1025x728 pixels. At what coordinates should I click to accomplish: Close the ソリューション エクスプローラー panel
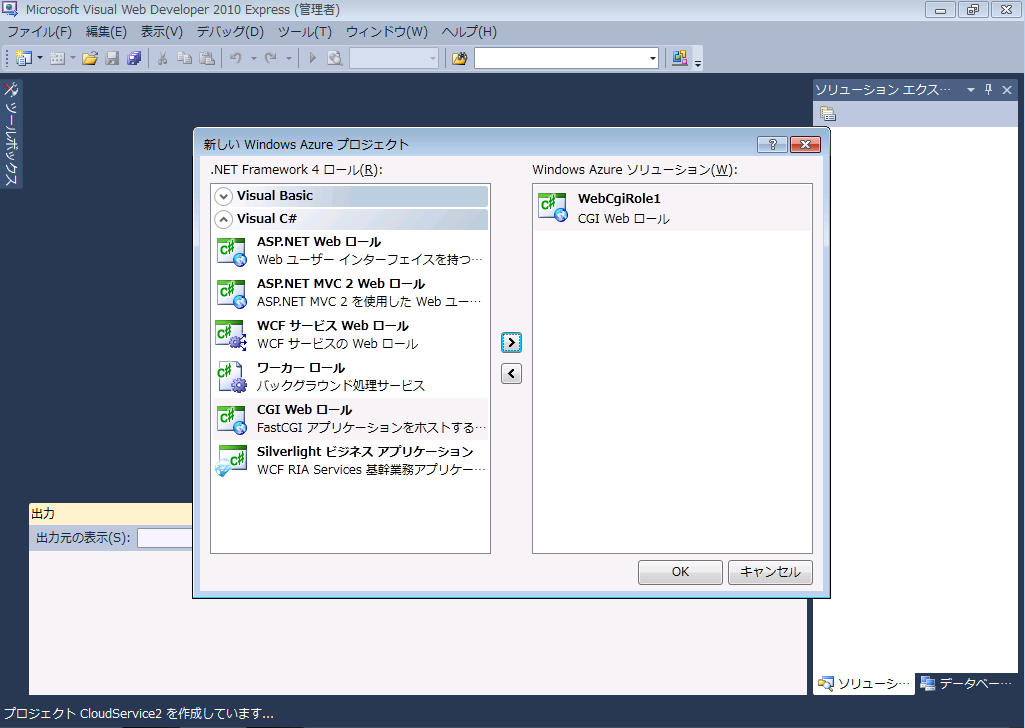tap(1007, 90)
